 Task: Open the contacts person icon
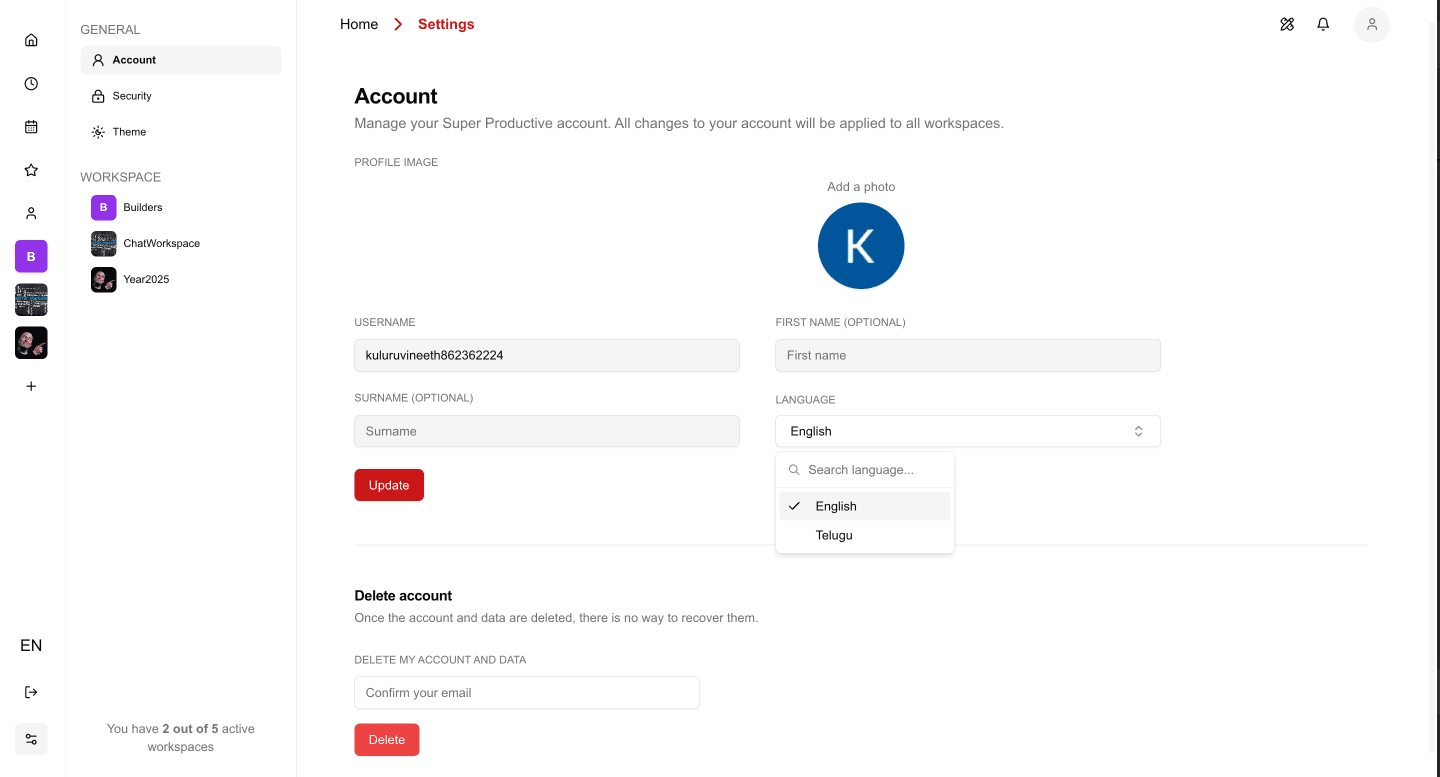(x=31, y=213)
